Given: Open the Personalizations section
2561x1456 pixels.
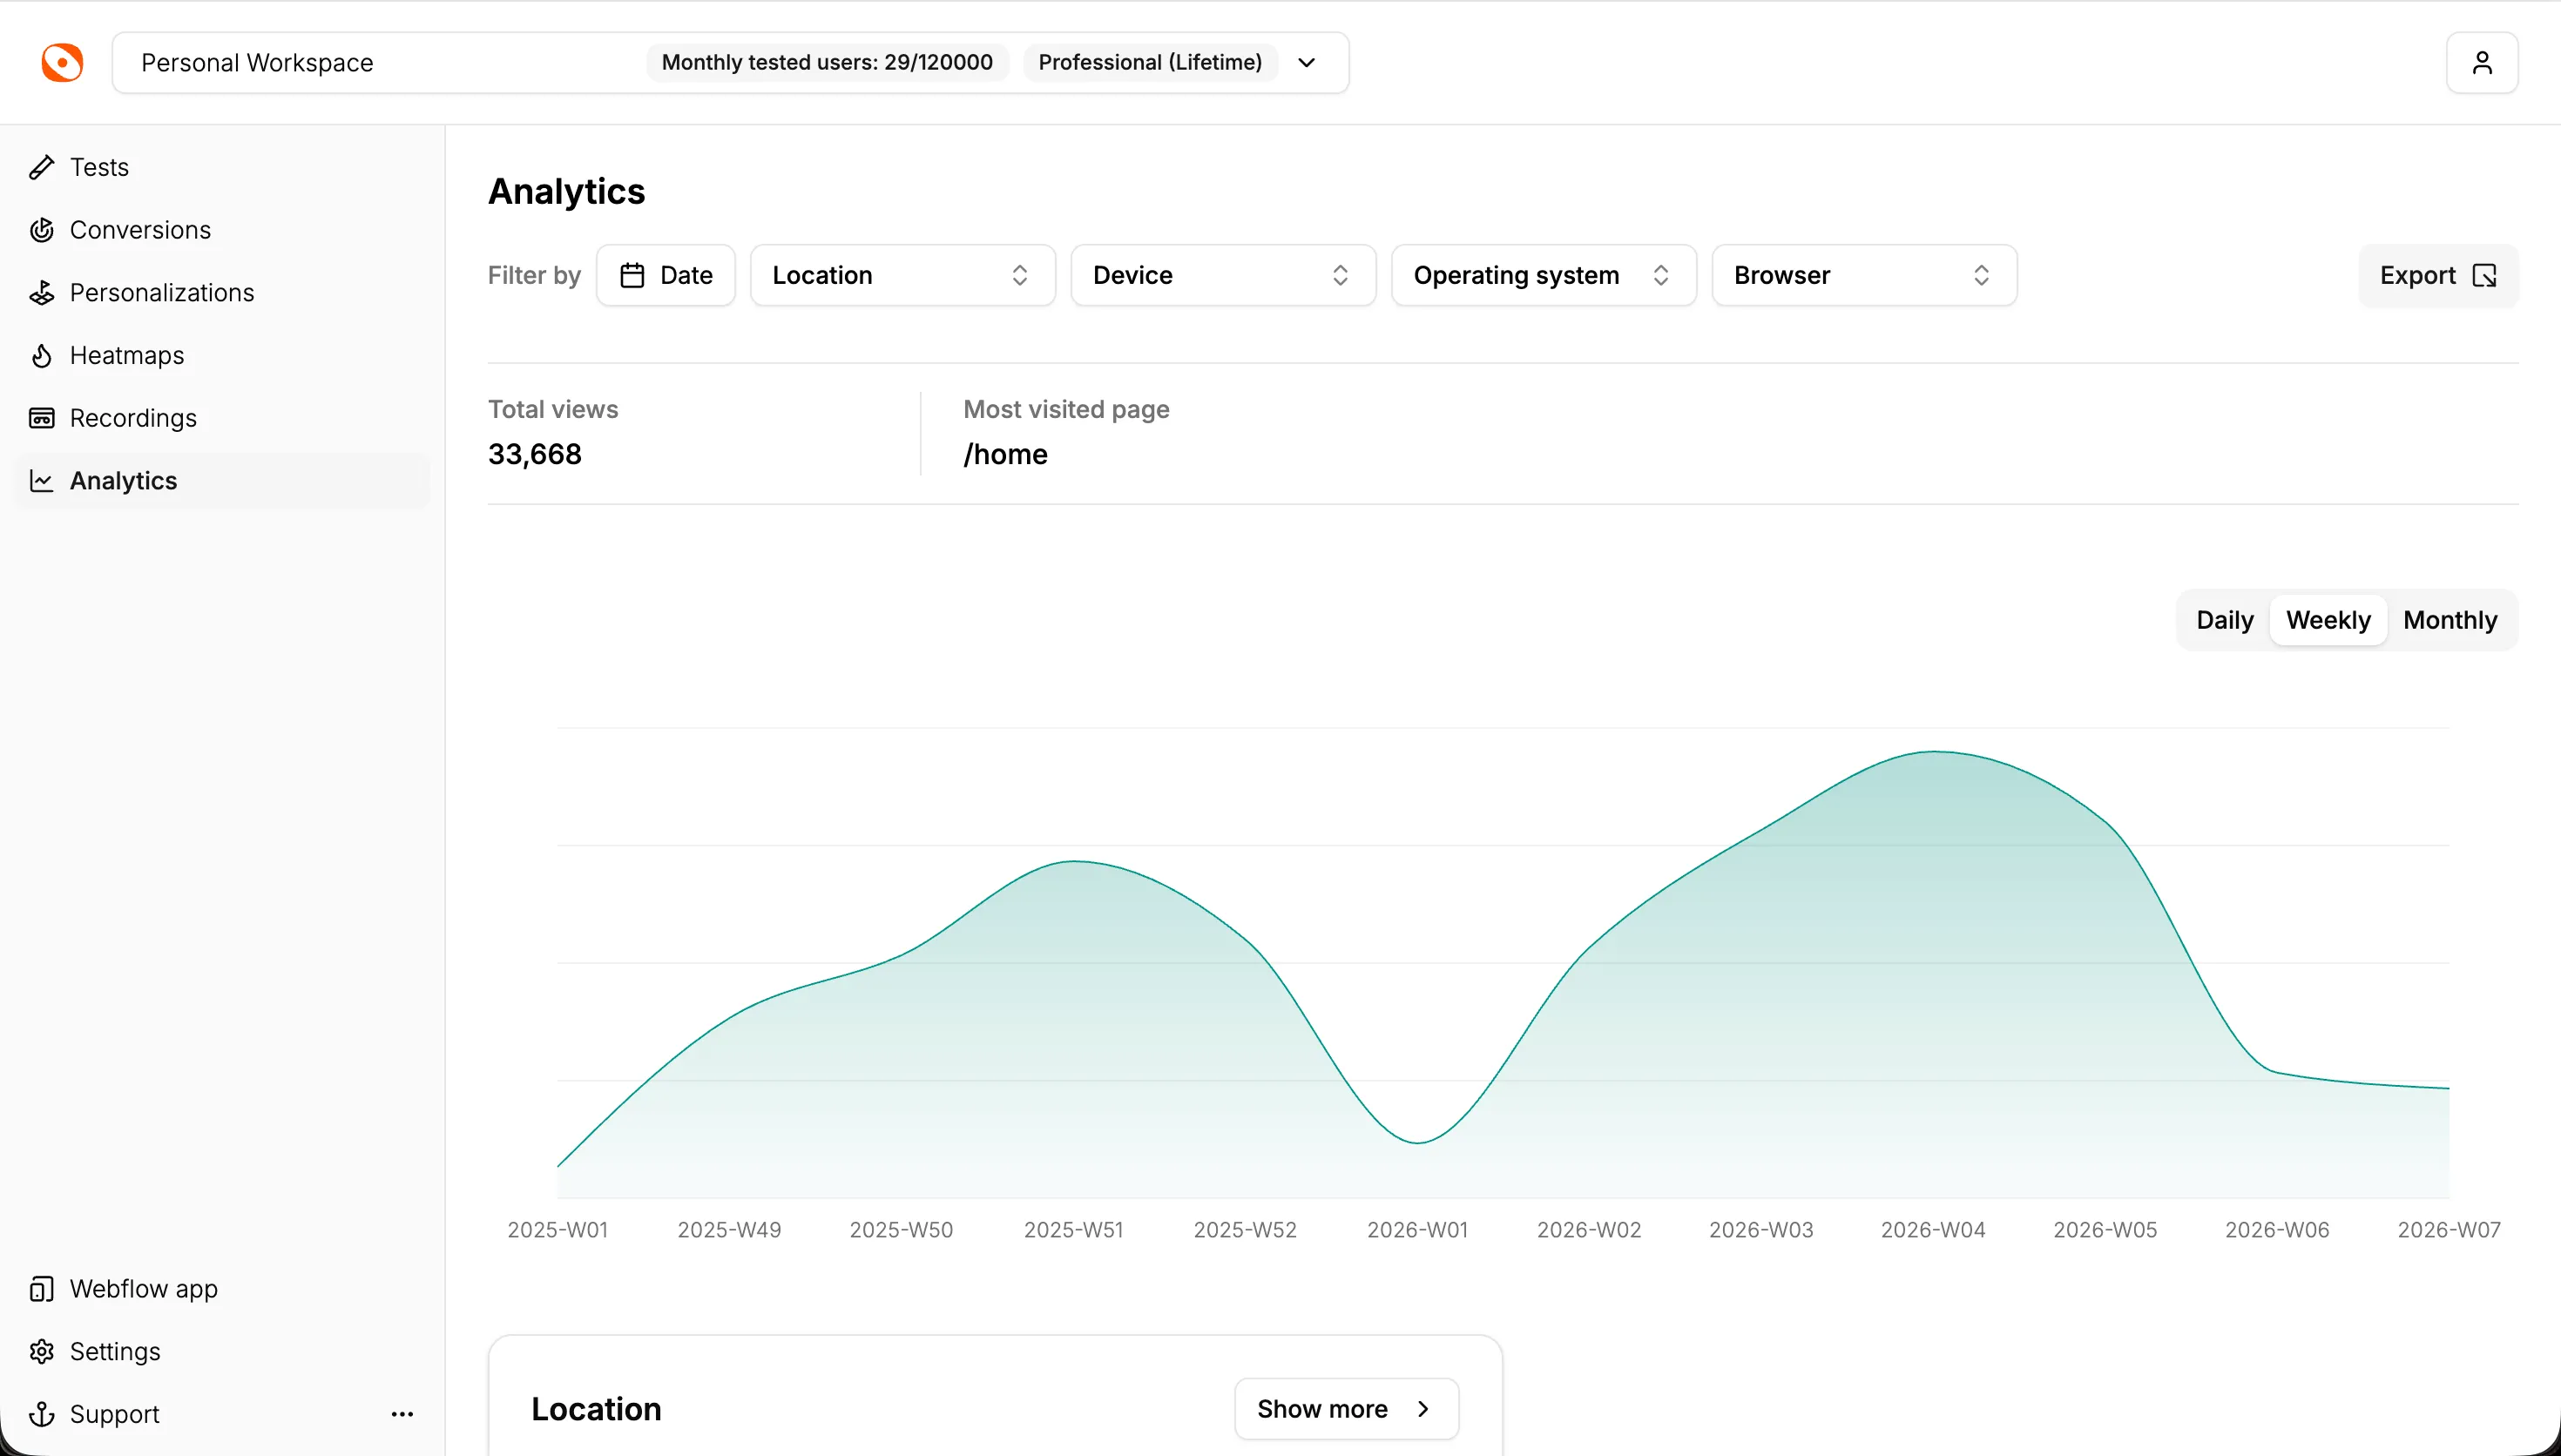Looking at the screenshot, I should point(162,293).
